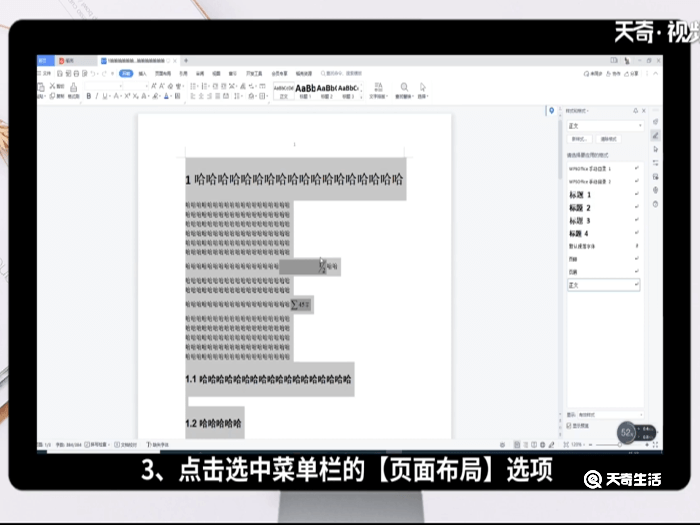Image resolution: width=700 pixels, height=525 pixels.
Task: Click the Format Painter brush icon
Action: point(74,90)
